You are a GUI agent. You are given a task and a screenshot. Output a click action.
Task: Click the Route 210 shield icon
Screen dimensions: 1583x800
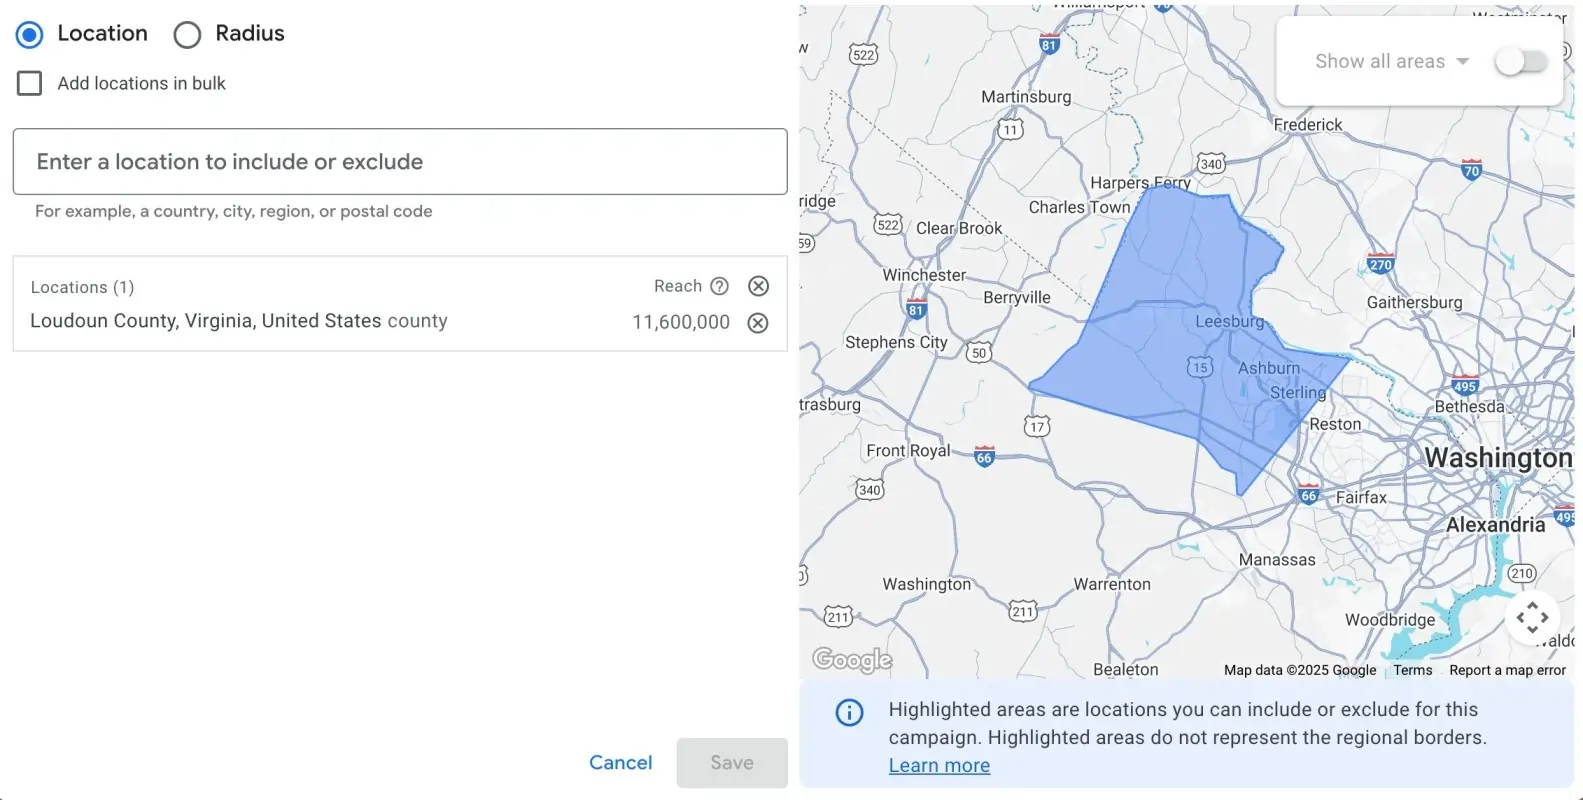point(1522,573)
